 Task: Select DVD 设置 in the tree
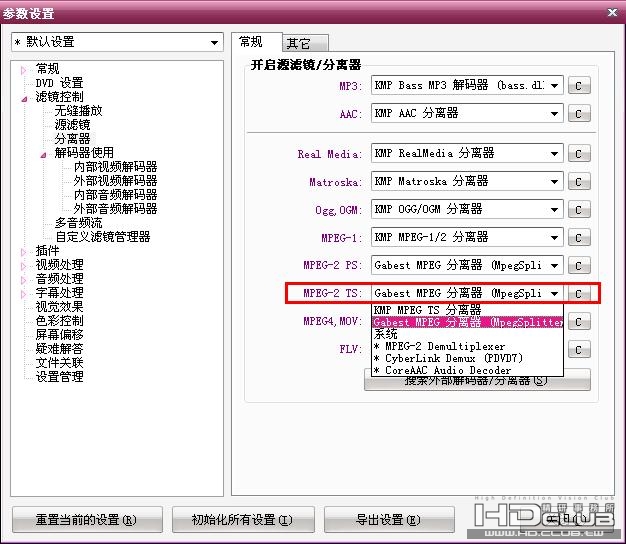(59, 83)
